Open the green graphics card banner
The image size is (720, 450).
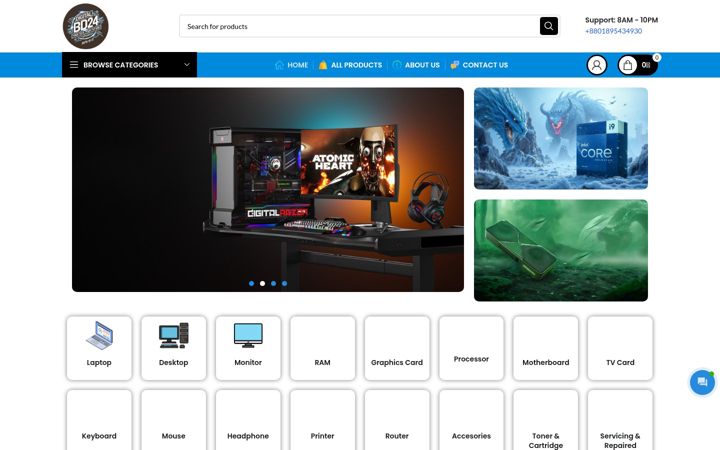(561, 250)
